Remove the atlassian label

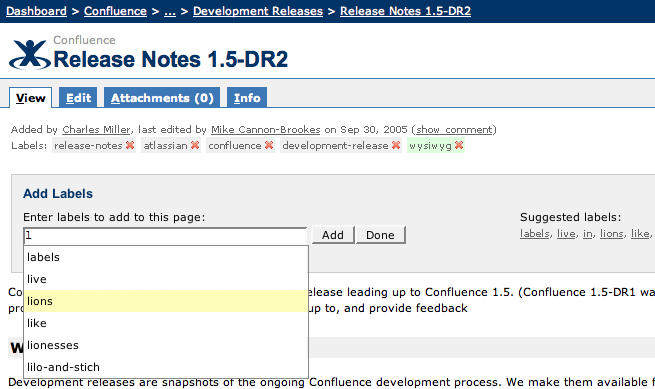pos(195,145)
